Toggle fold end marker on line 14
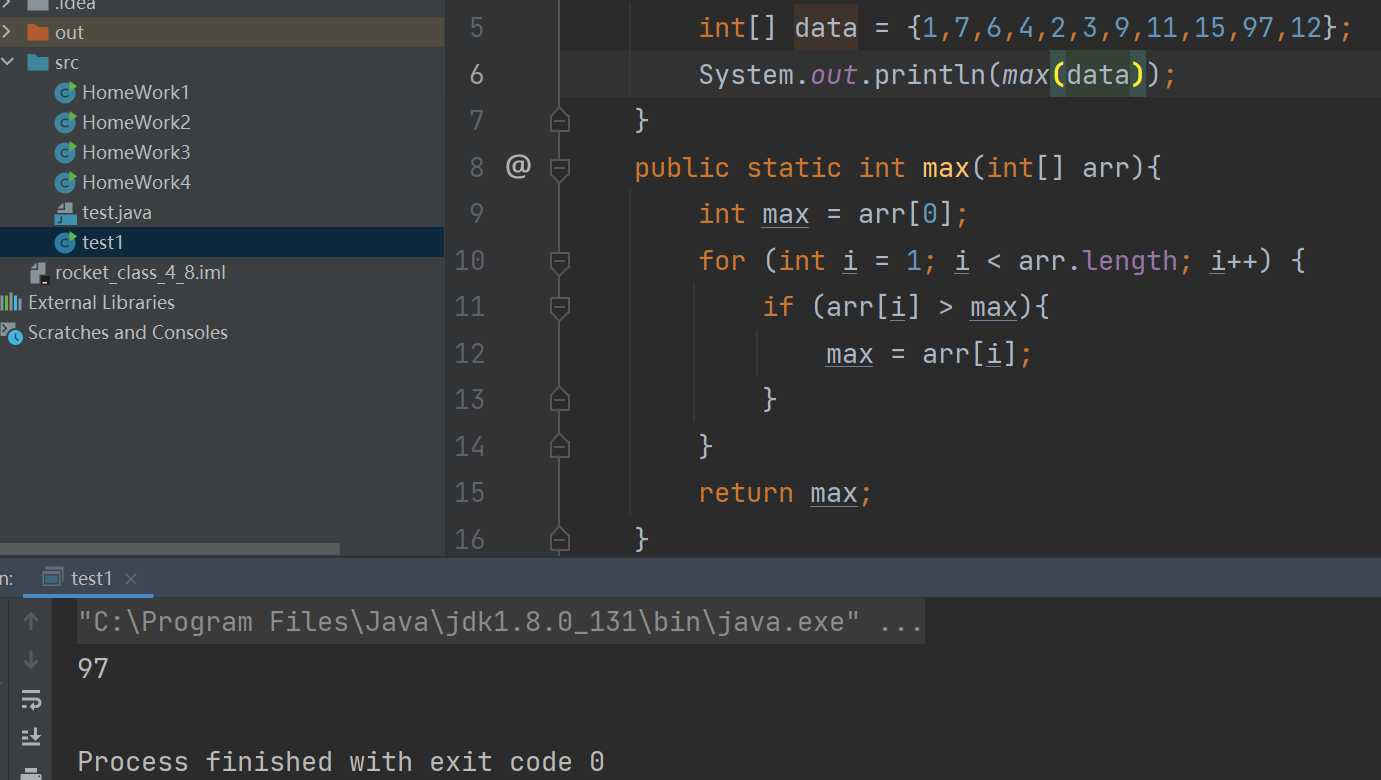 click(x=560, y=445)
